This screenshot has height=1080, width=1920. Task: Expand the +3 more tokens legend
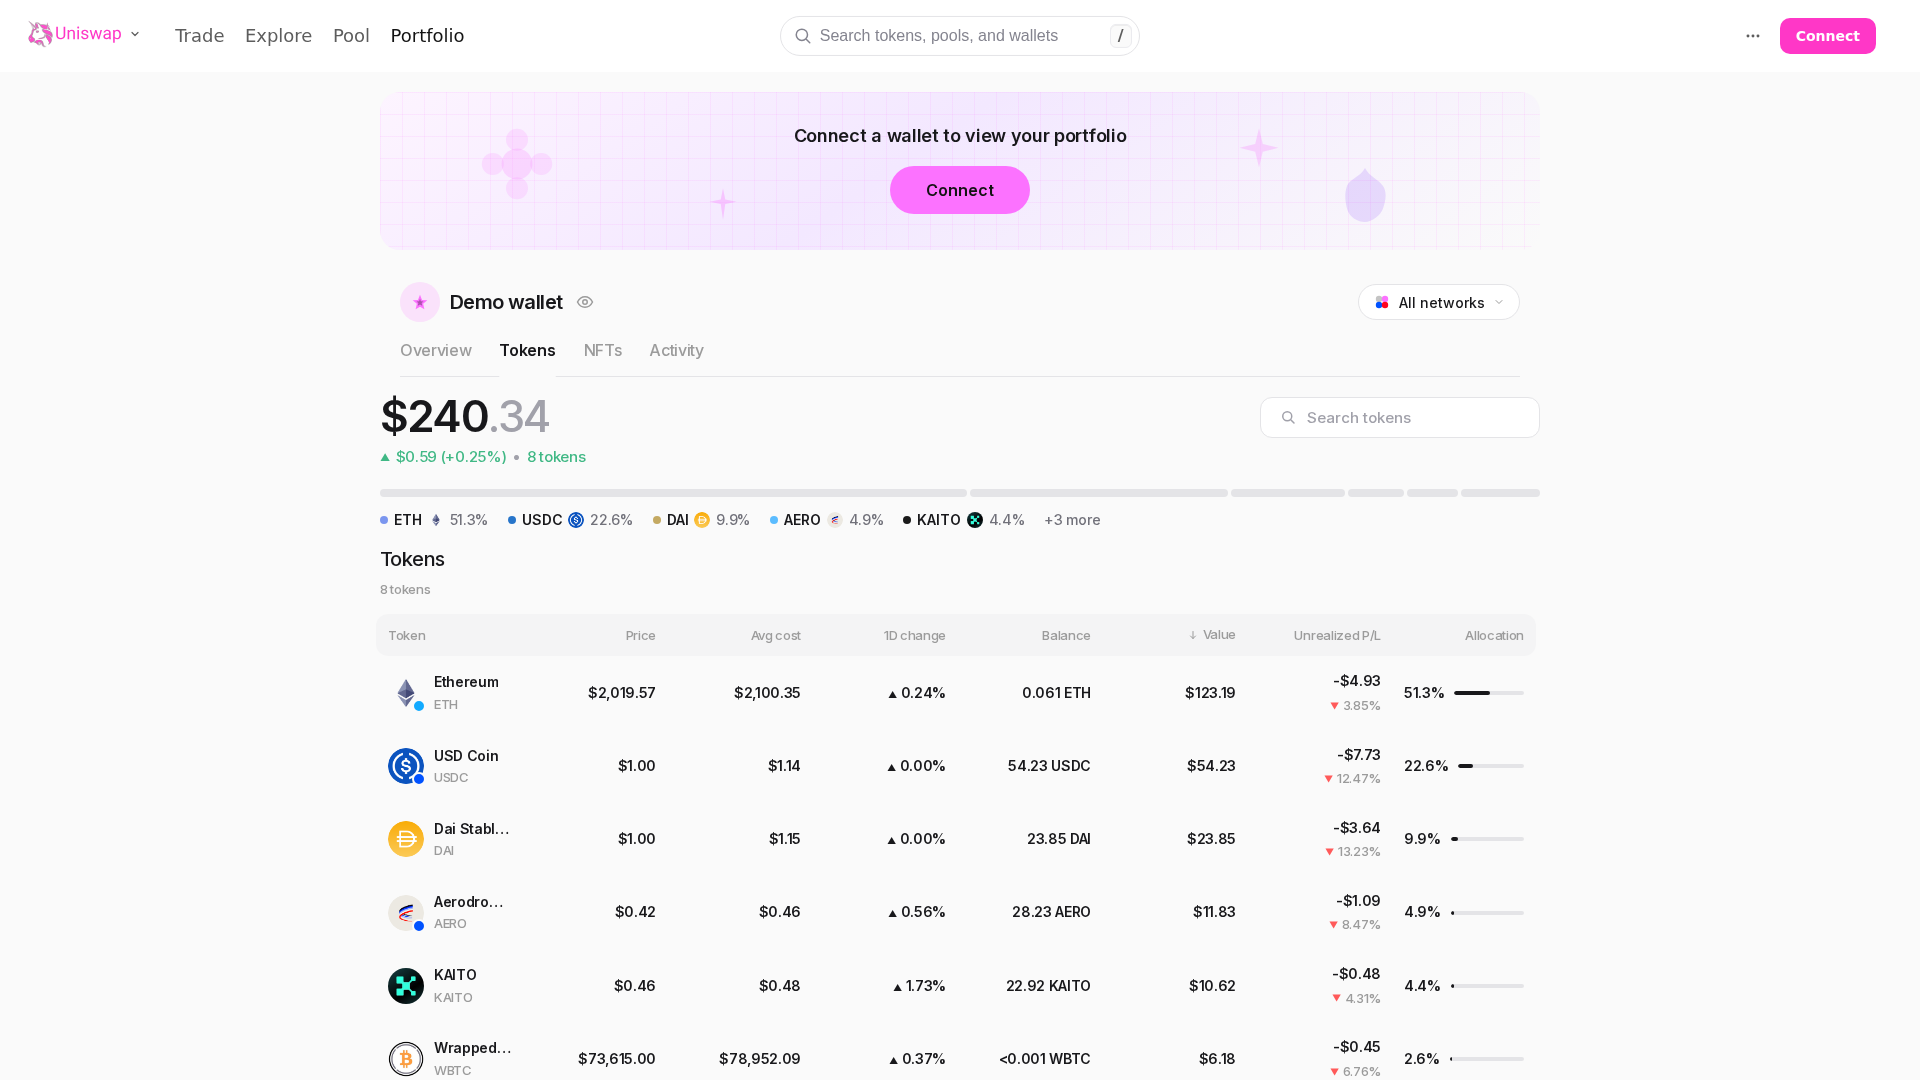click(x=1072, y=520)
